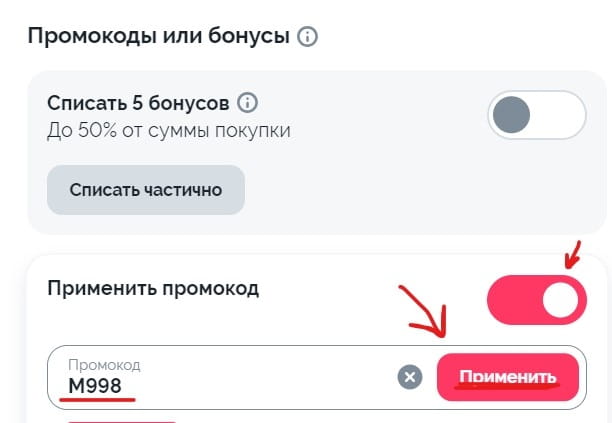This screenshot has width=612, height=423.
Task: Click info icon next to Списать 5 бонусов
Action: pyautogui.click(x=247, y=103)
